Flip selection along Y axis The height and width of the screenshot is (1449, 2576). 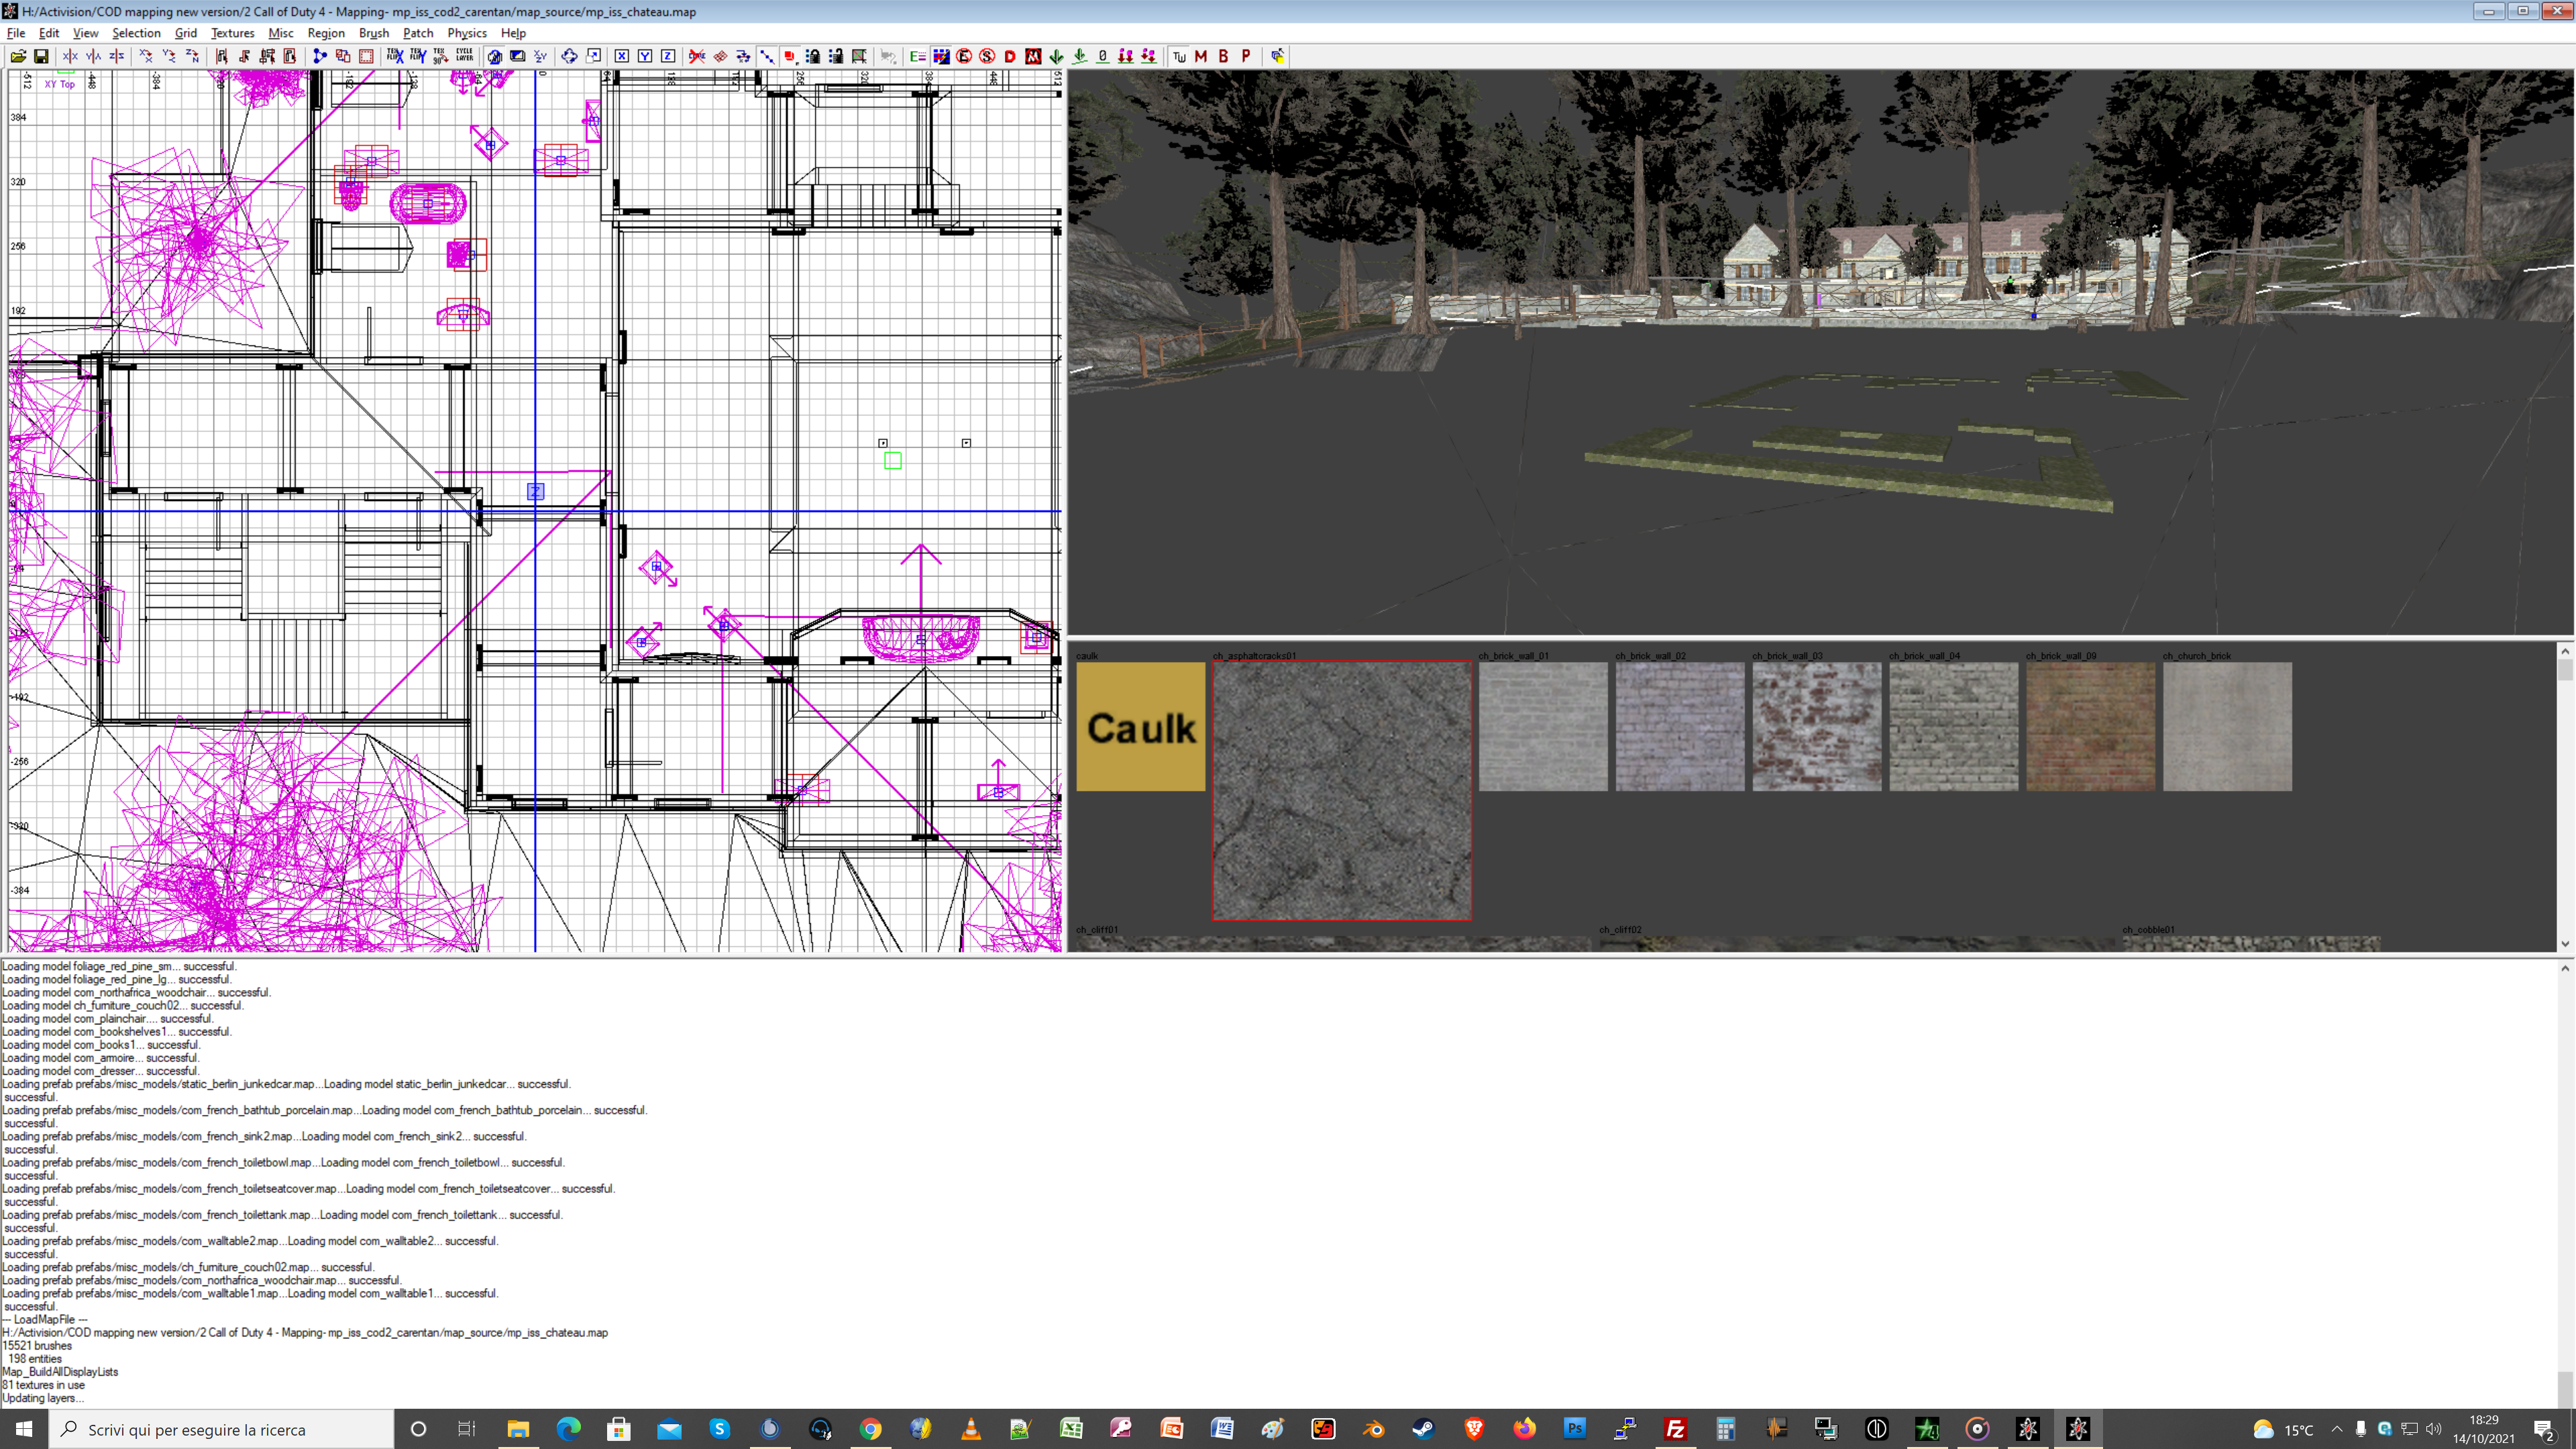(x=93, y=56)
